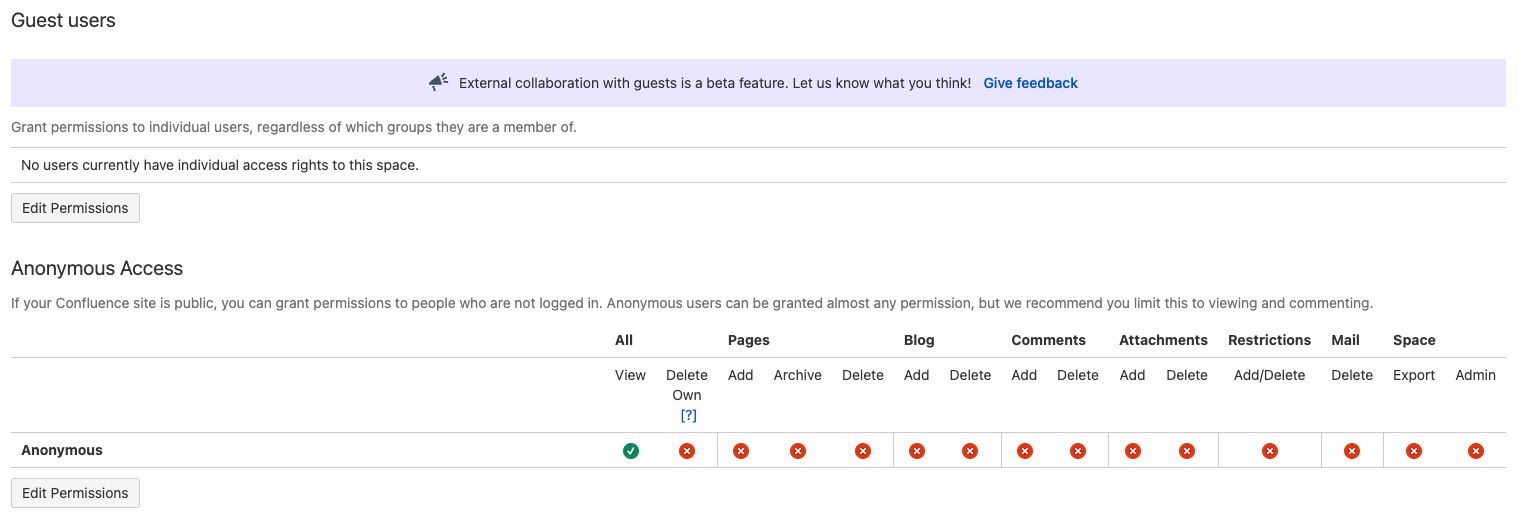Screen dimensions: 1531x514
Task: Open the [?] help link under Delete Own
Action: tap(688, 415)
